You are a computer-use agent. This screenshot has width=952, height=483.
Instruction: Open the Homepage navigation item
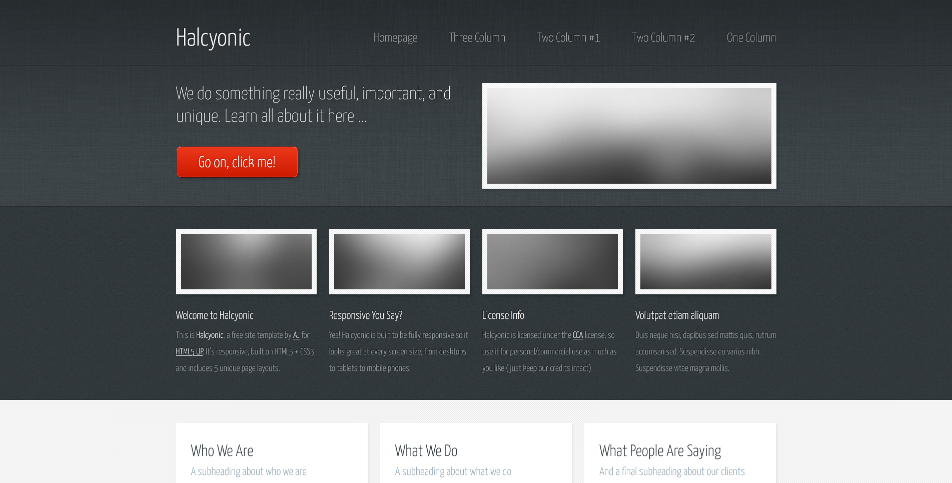pyautogui.click(x=395, y=38)
